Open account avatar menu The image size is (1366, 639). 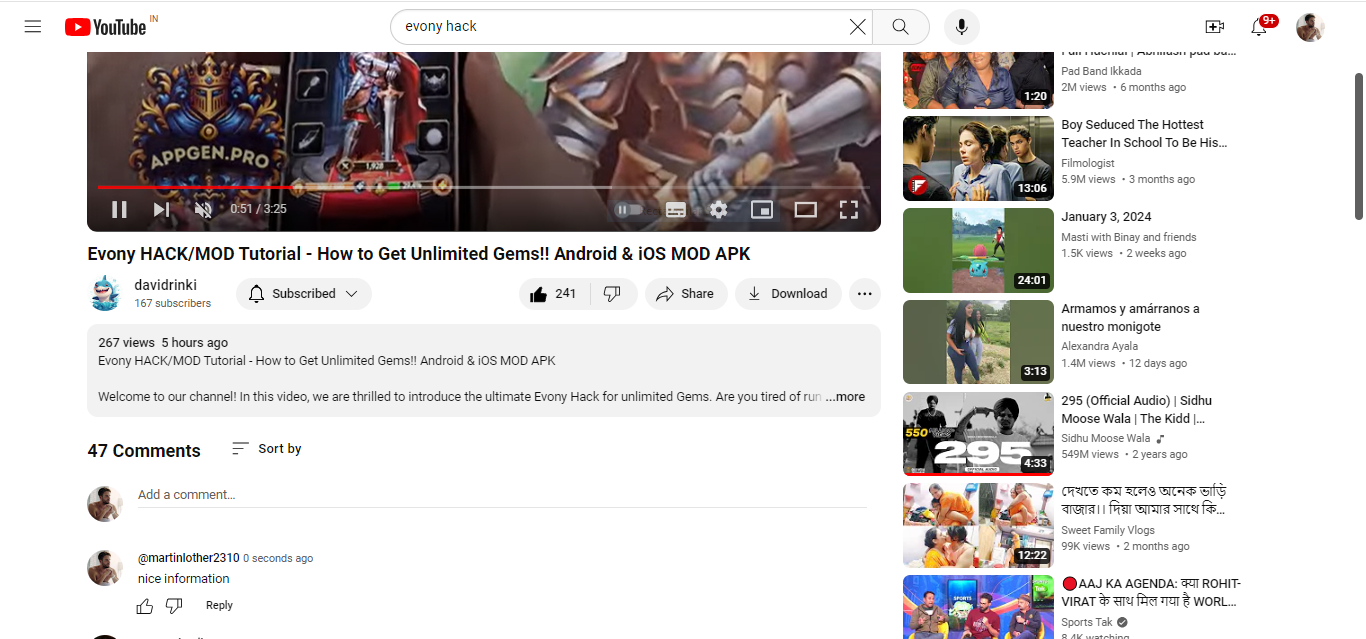click(x=1310, y=27)
